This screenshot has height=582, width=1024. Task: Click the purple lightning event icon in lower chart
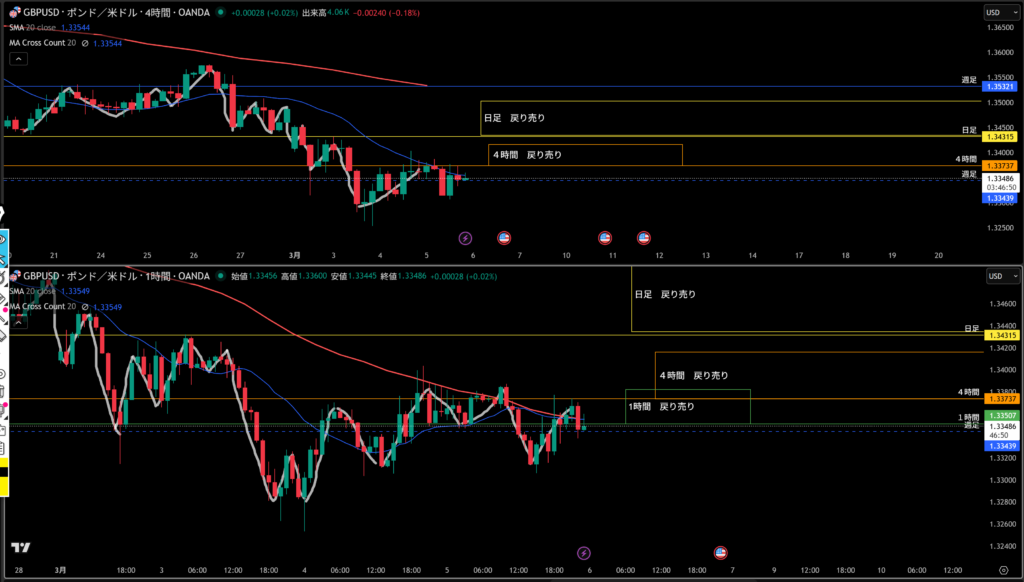[585, 552]
